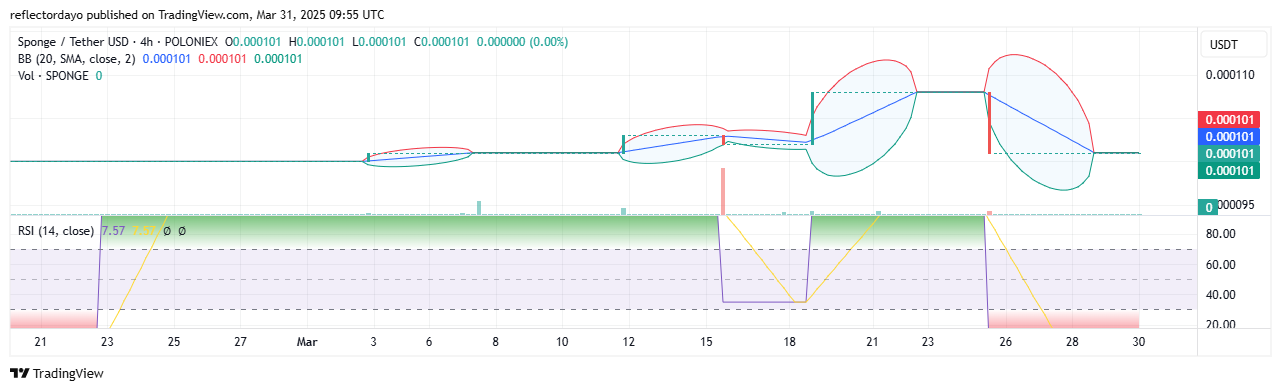Click the long red candle near March 26
Viewport: 1281px width, 391px height.
(989, 124)
